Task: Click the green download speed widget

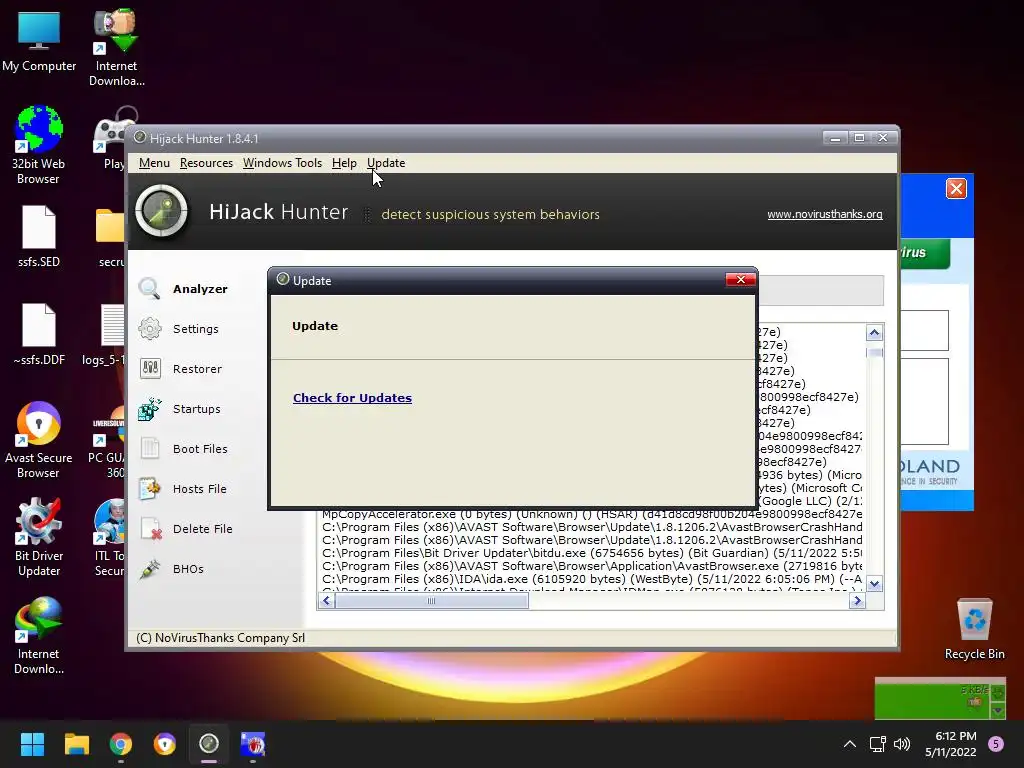Action: pos(940,698)
